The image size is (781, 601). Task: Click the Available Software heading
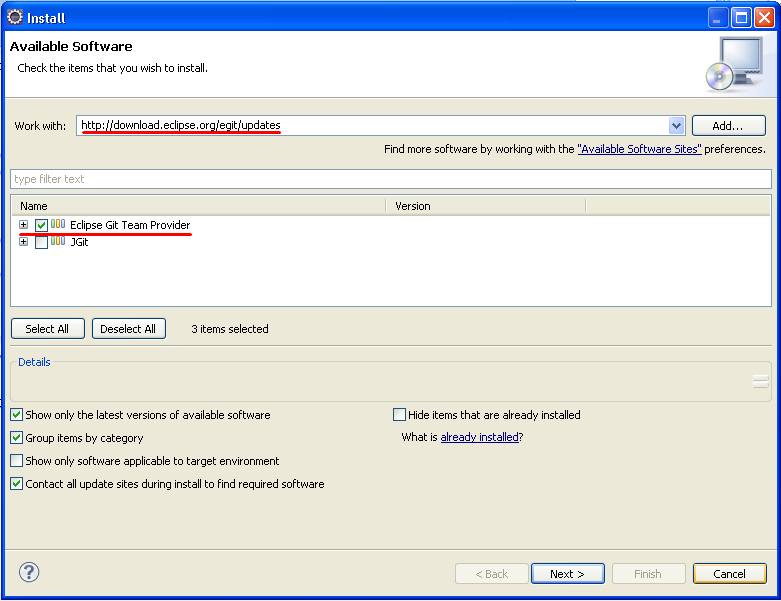click(71, 46)
